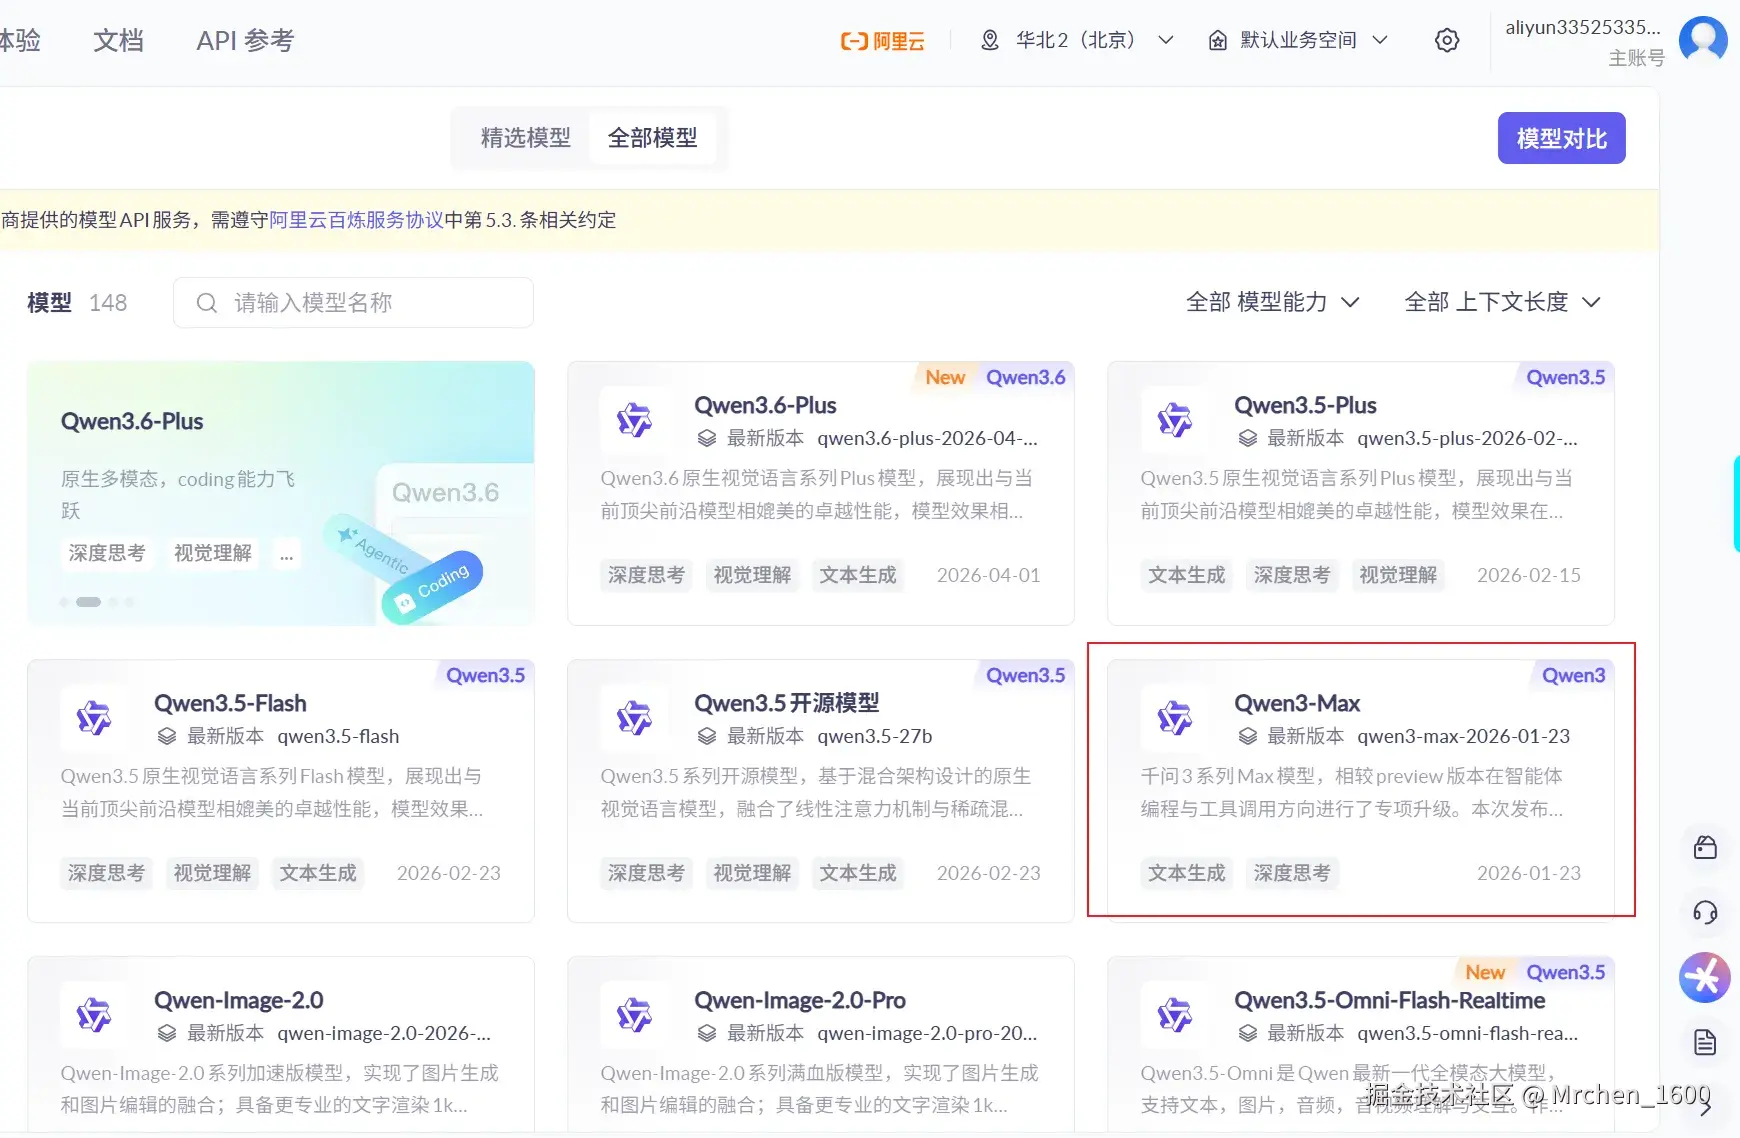
Task: Click the 视觉理解 tag on Qwen3.5-Flash card
Action: pyautogui.click(x=212, y=873)
